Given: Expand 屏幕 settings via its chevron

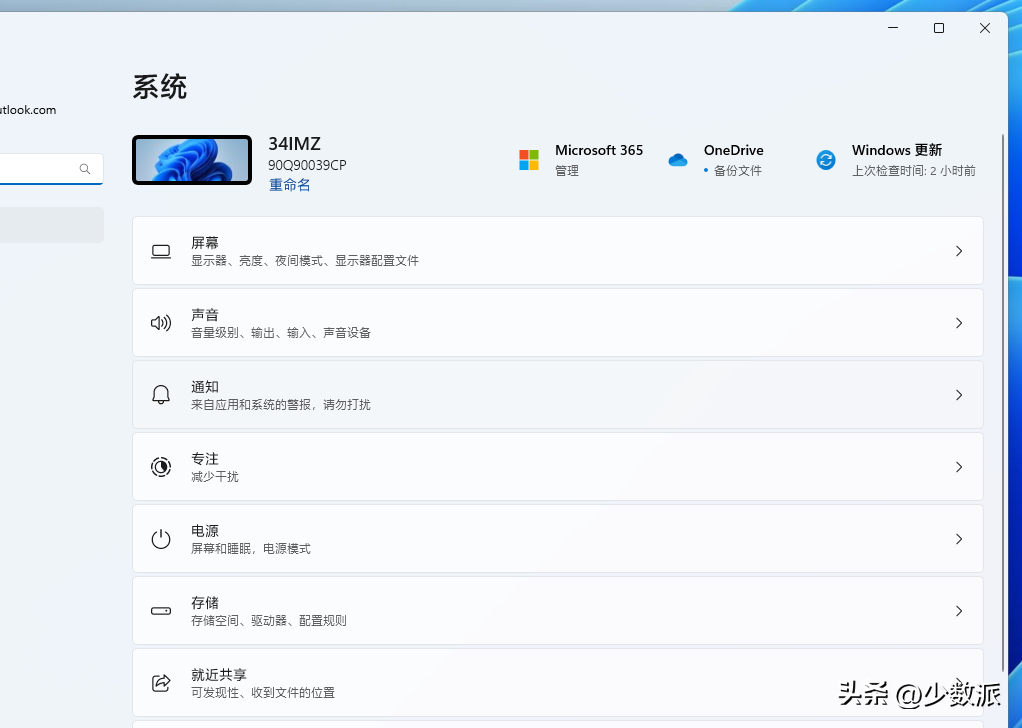Looking at the screenshot, I should point(958,251).
